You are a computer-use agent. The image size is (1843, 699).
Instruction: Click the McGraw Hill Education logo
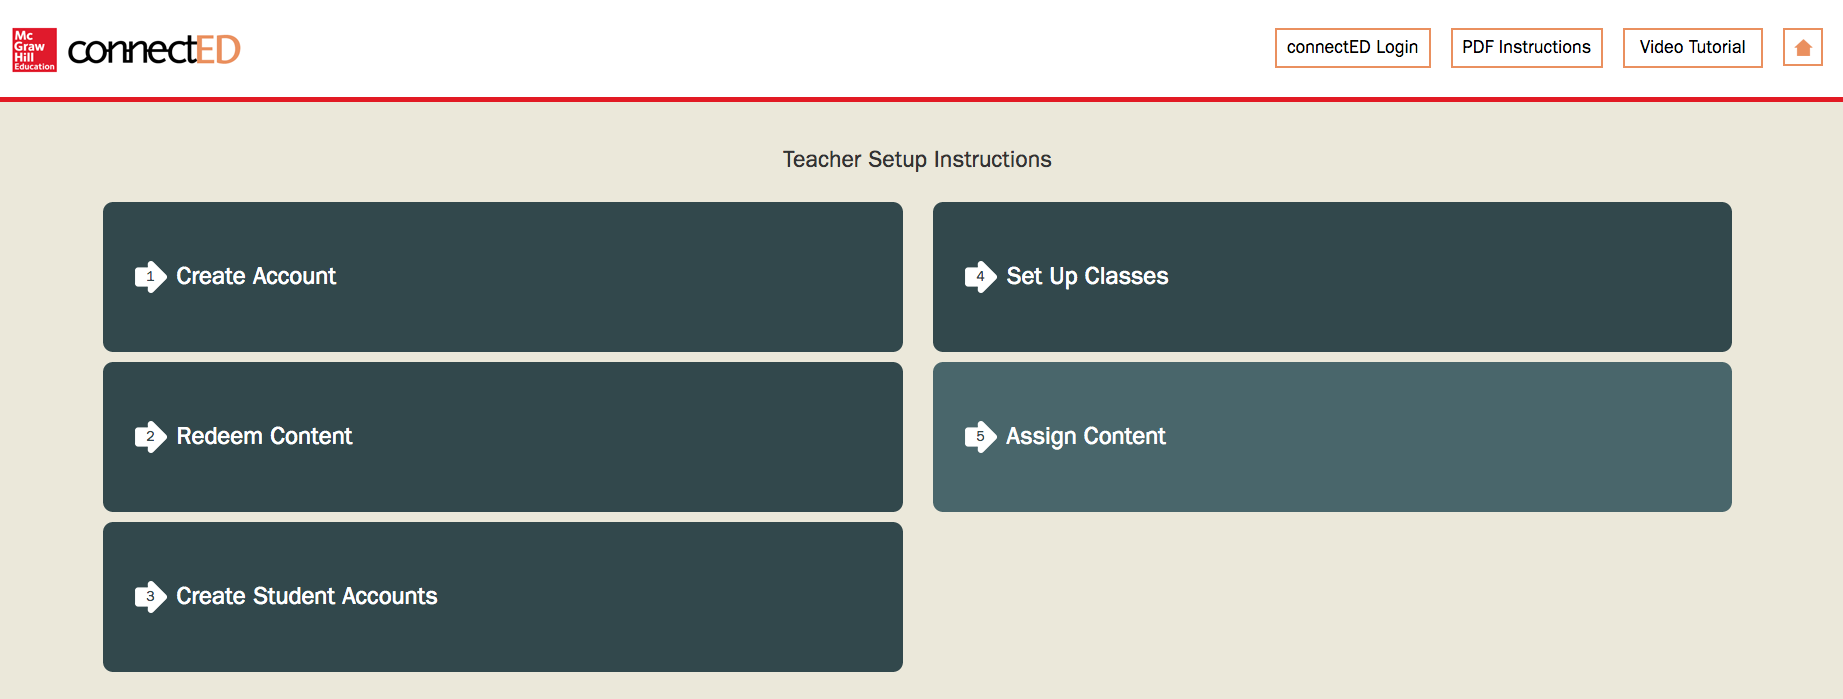tap(34, 49)
